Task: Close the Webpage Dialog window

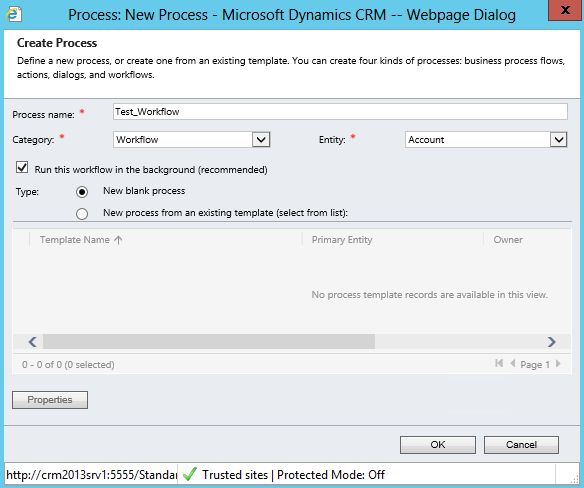Action: coord(565,10)
